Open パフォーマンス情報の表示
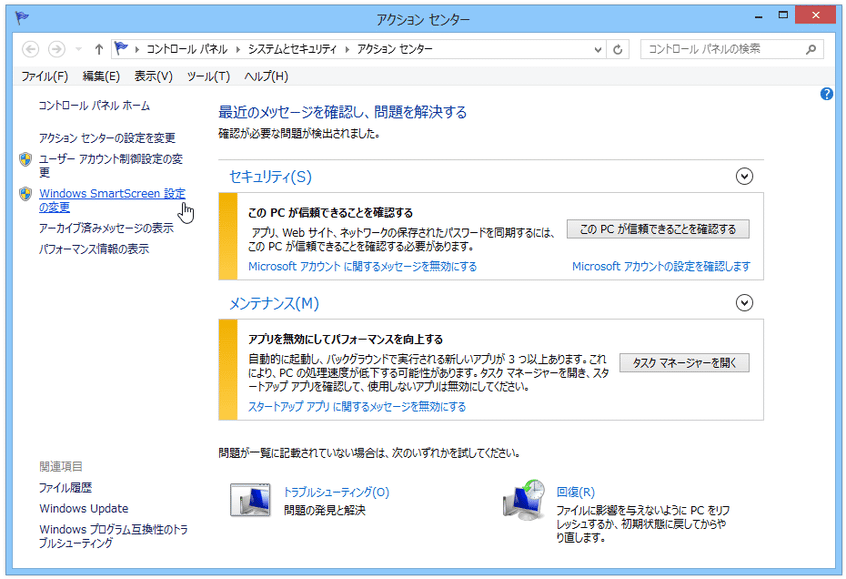 point(94,249)
